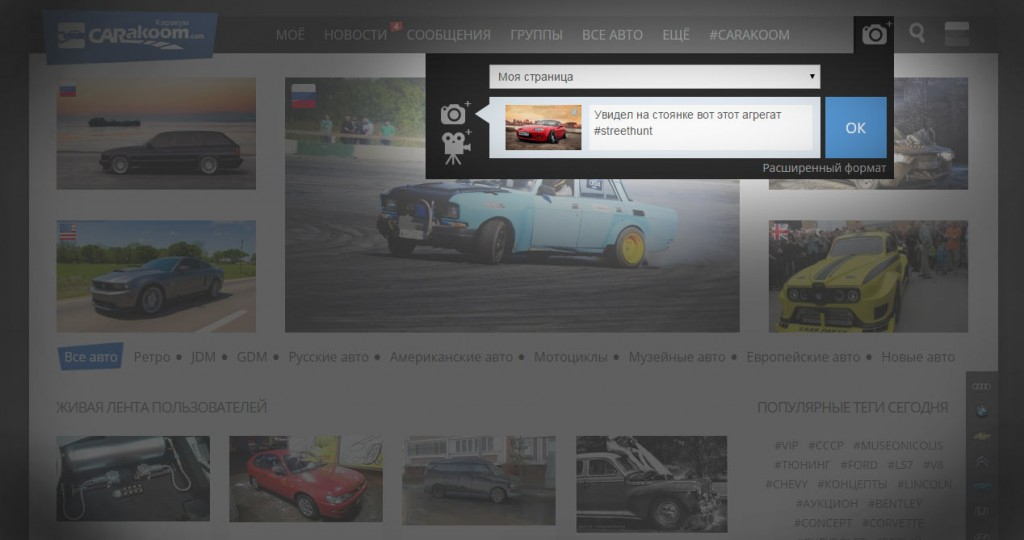Screen dimensions: 1024x540
Task: Open the sunset black wagon car thumbnail
Action: [x=156, y=134]
